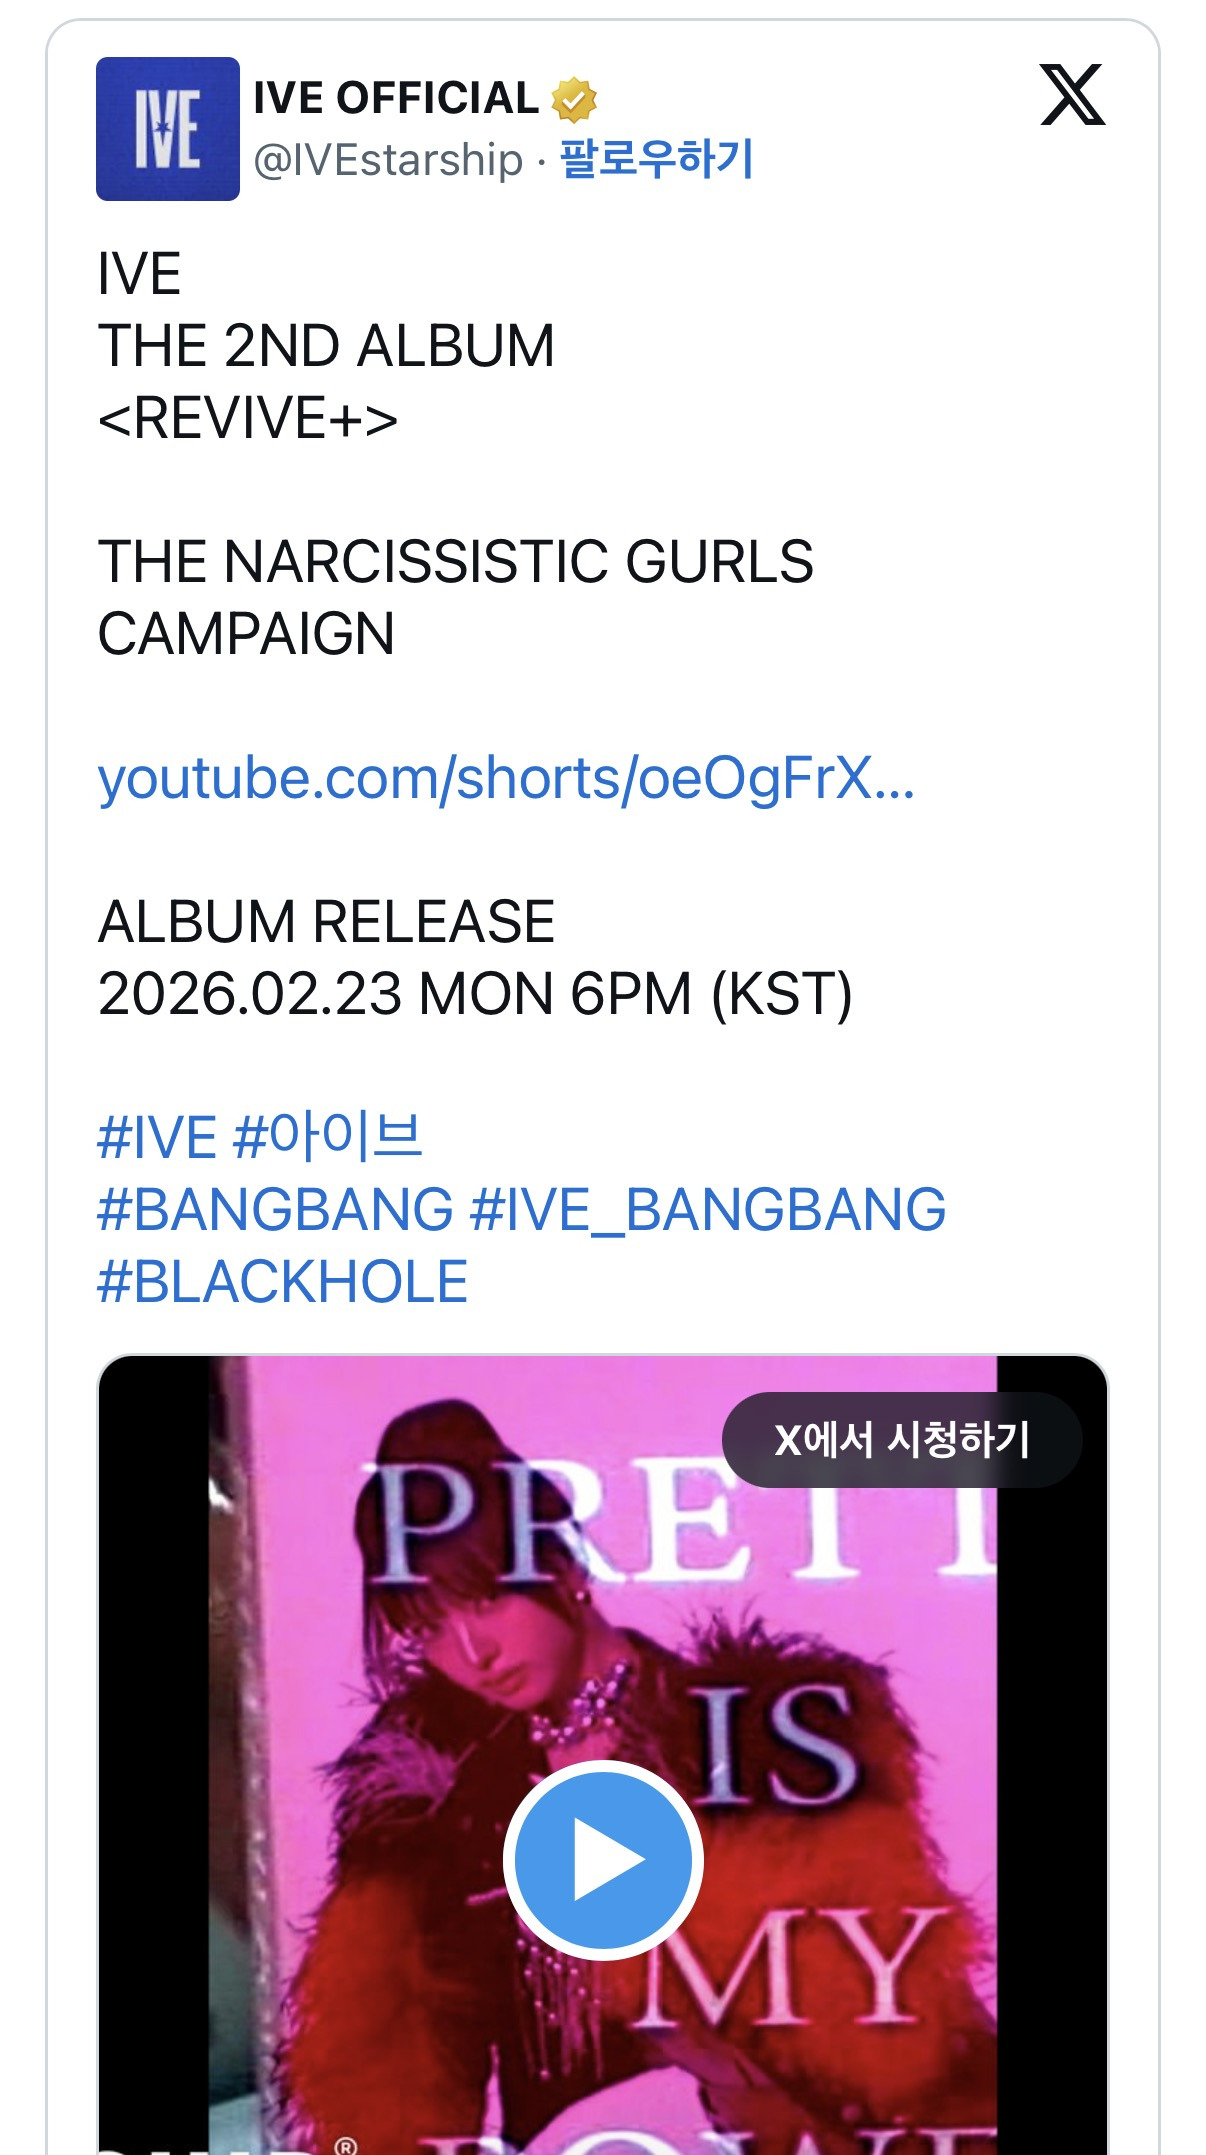Click the IVE OFFICIAL account name
This screenshot has width=1206, height=2155.
(x=396, y=98)
